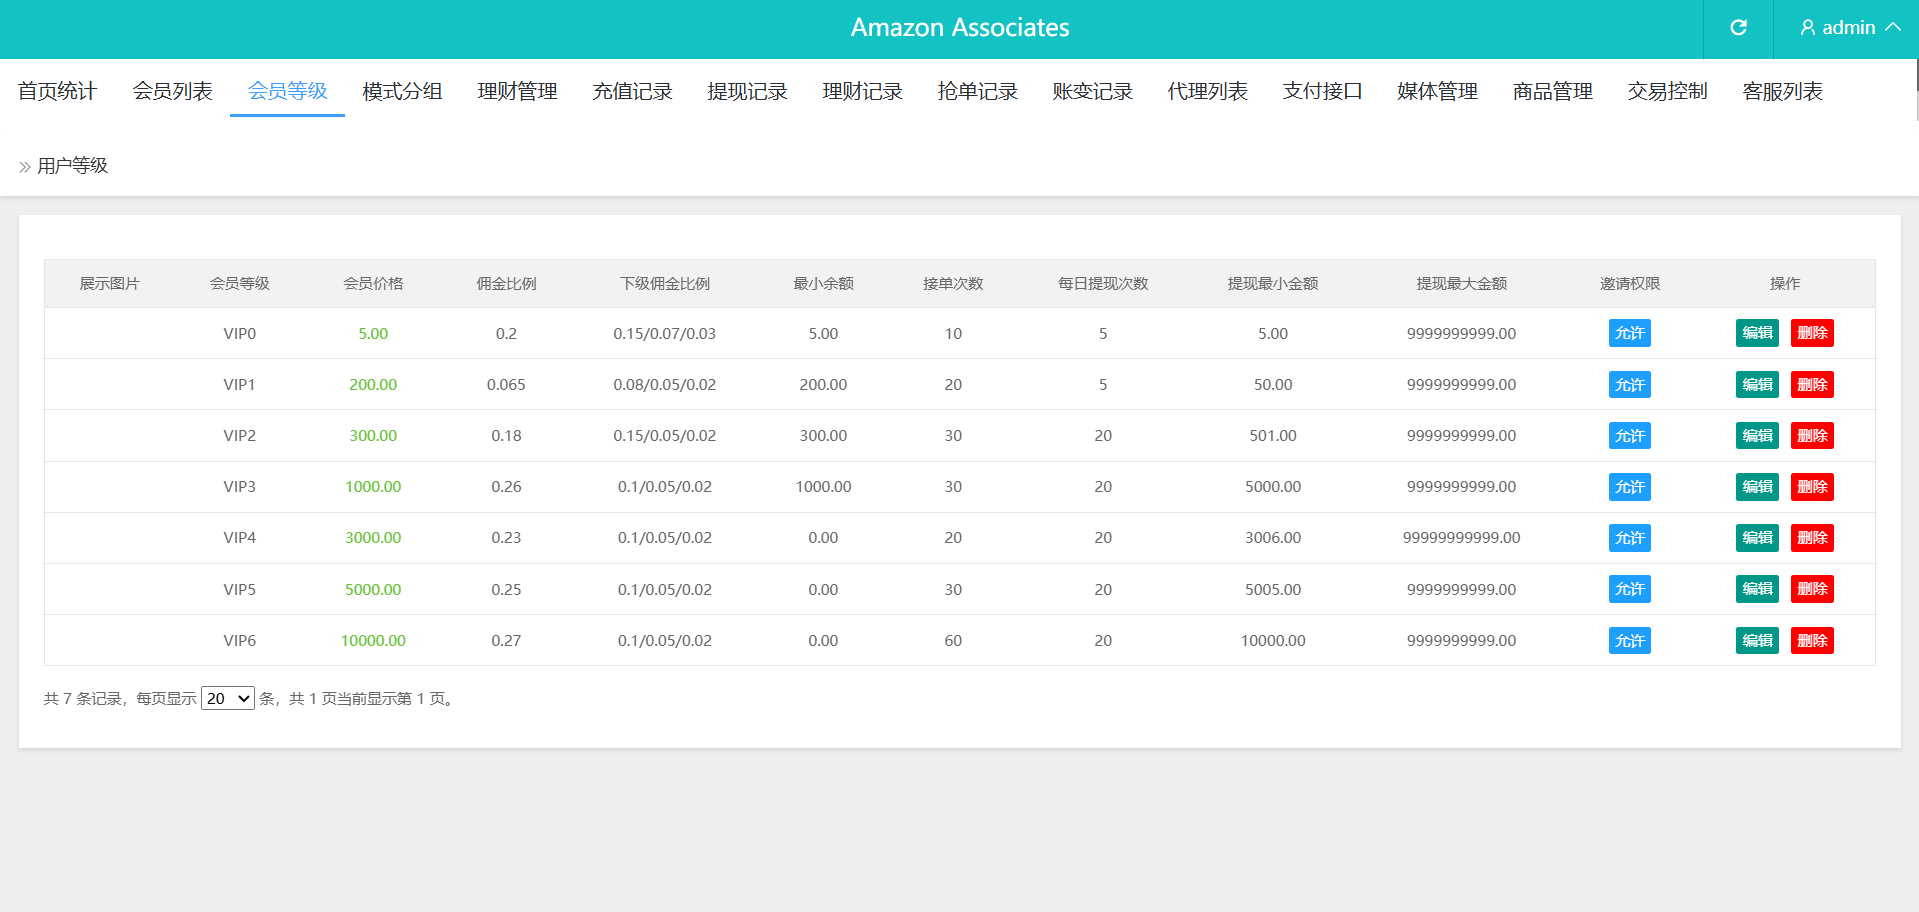Click minimum withdrawal 3006.00 cell
The image size is (1919, 912).
pyautogui.click(x=1273, y=538)
